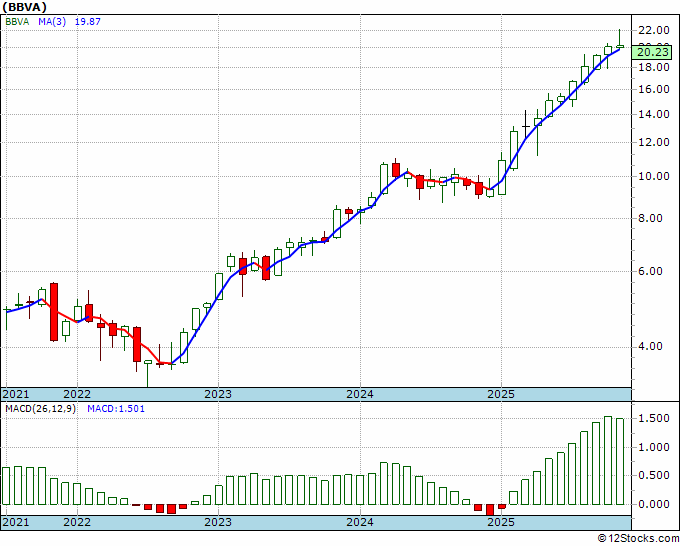Click the MACD:1.501 value label

(x=116, y=409)
